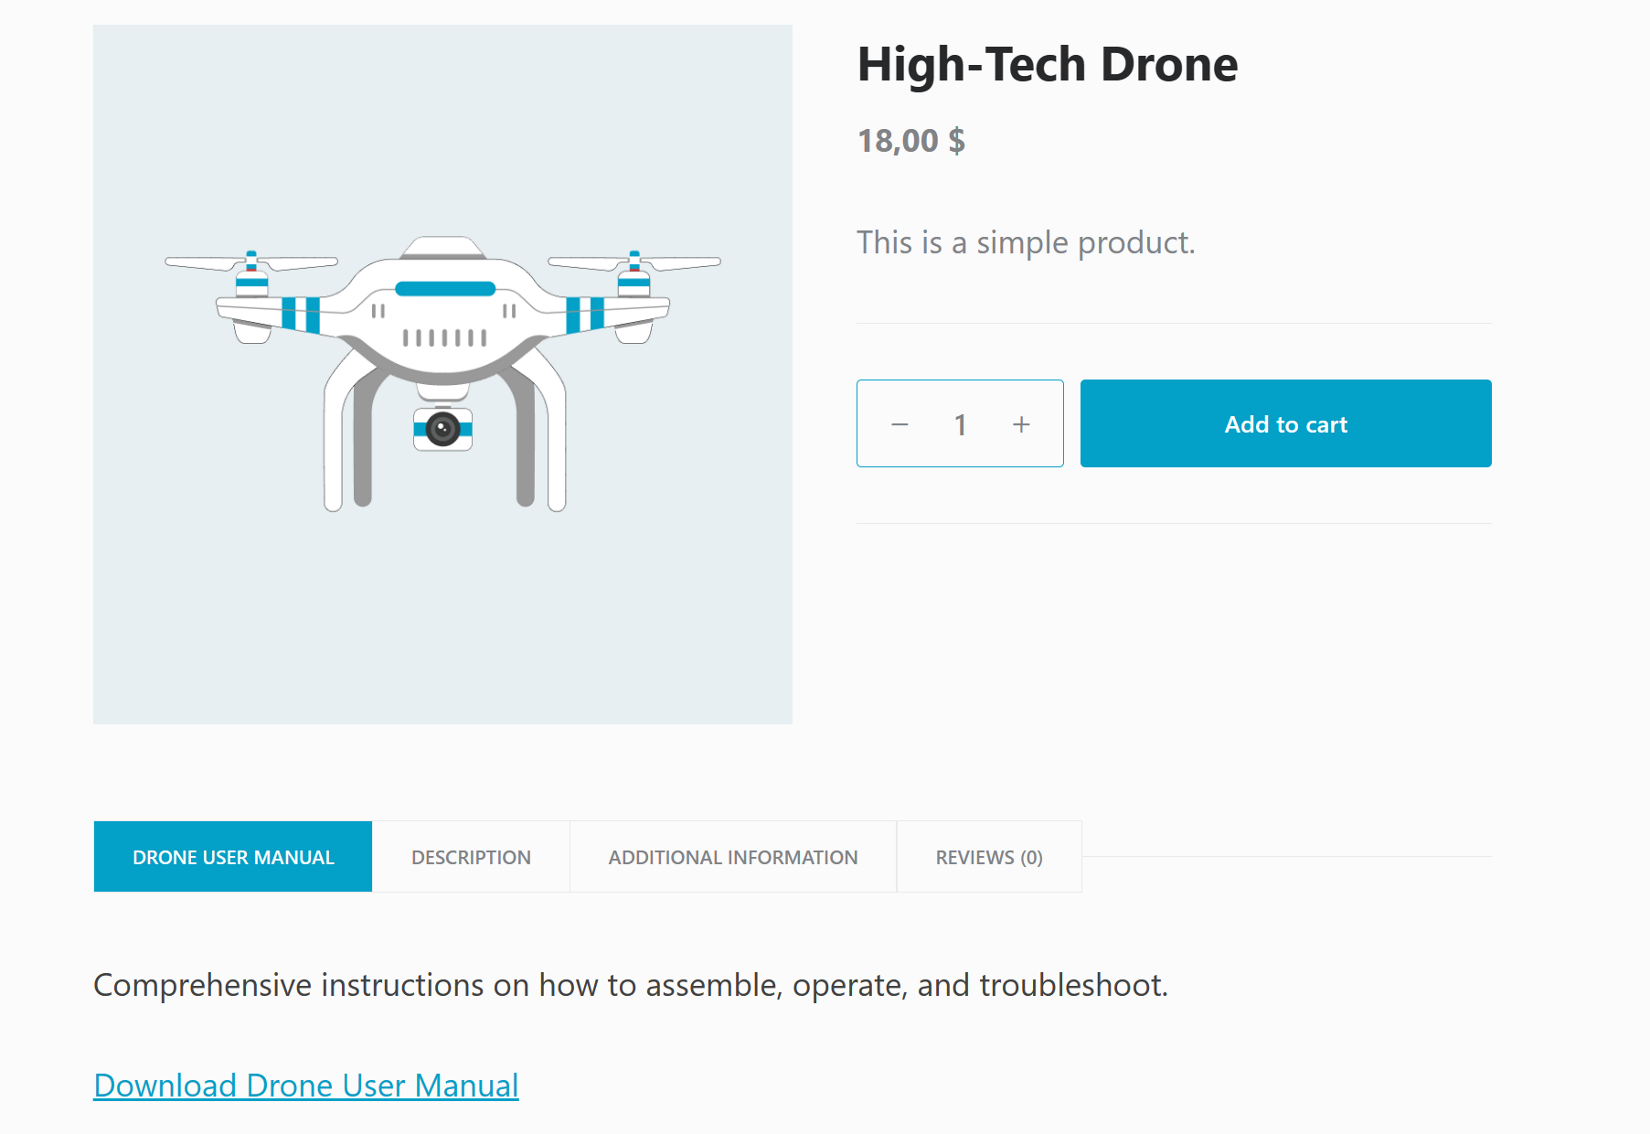Add the High-Tech Drone to the cart
The image size is (1650, 1134).
point(1285,424)
